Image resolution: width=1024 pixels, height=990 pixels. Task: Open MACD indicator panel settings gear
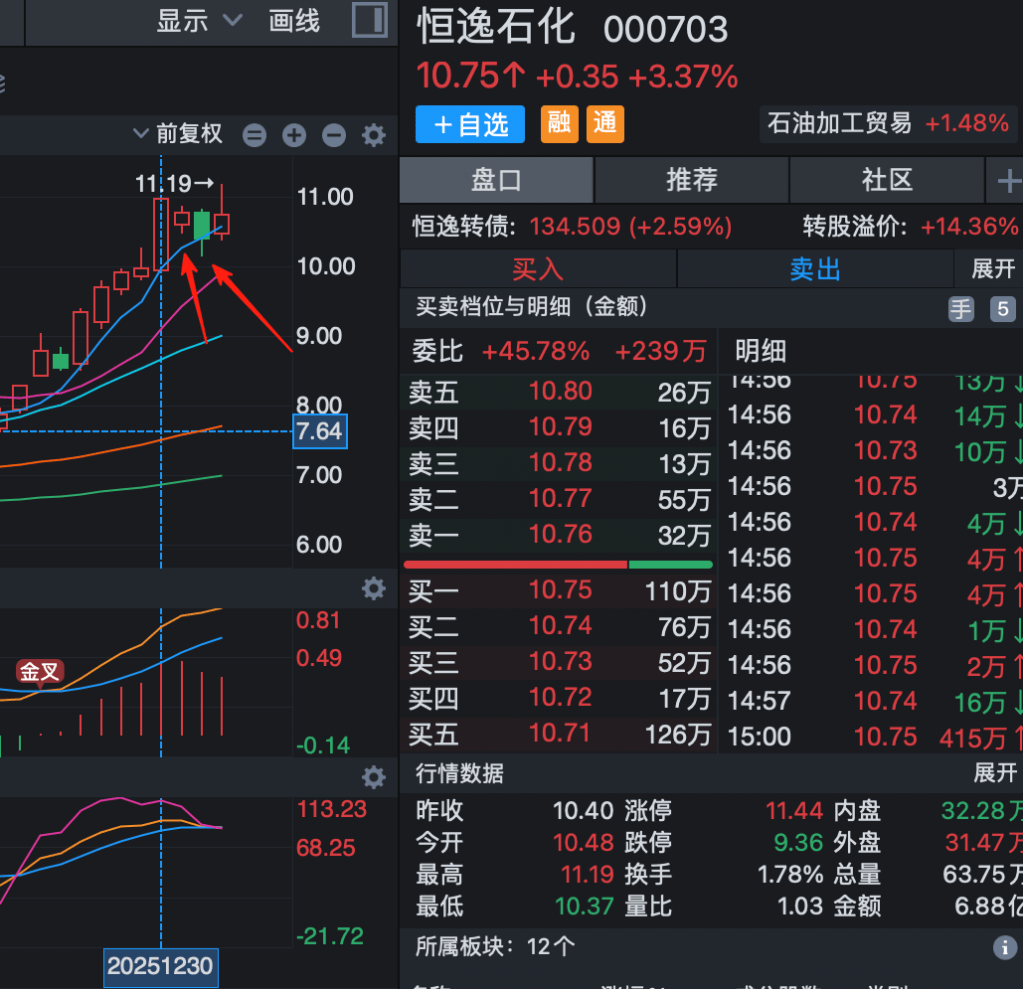tap(373, 588)
